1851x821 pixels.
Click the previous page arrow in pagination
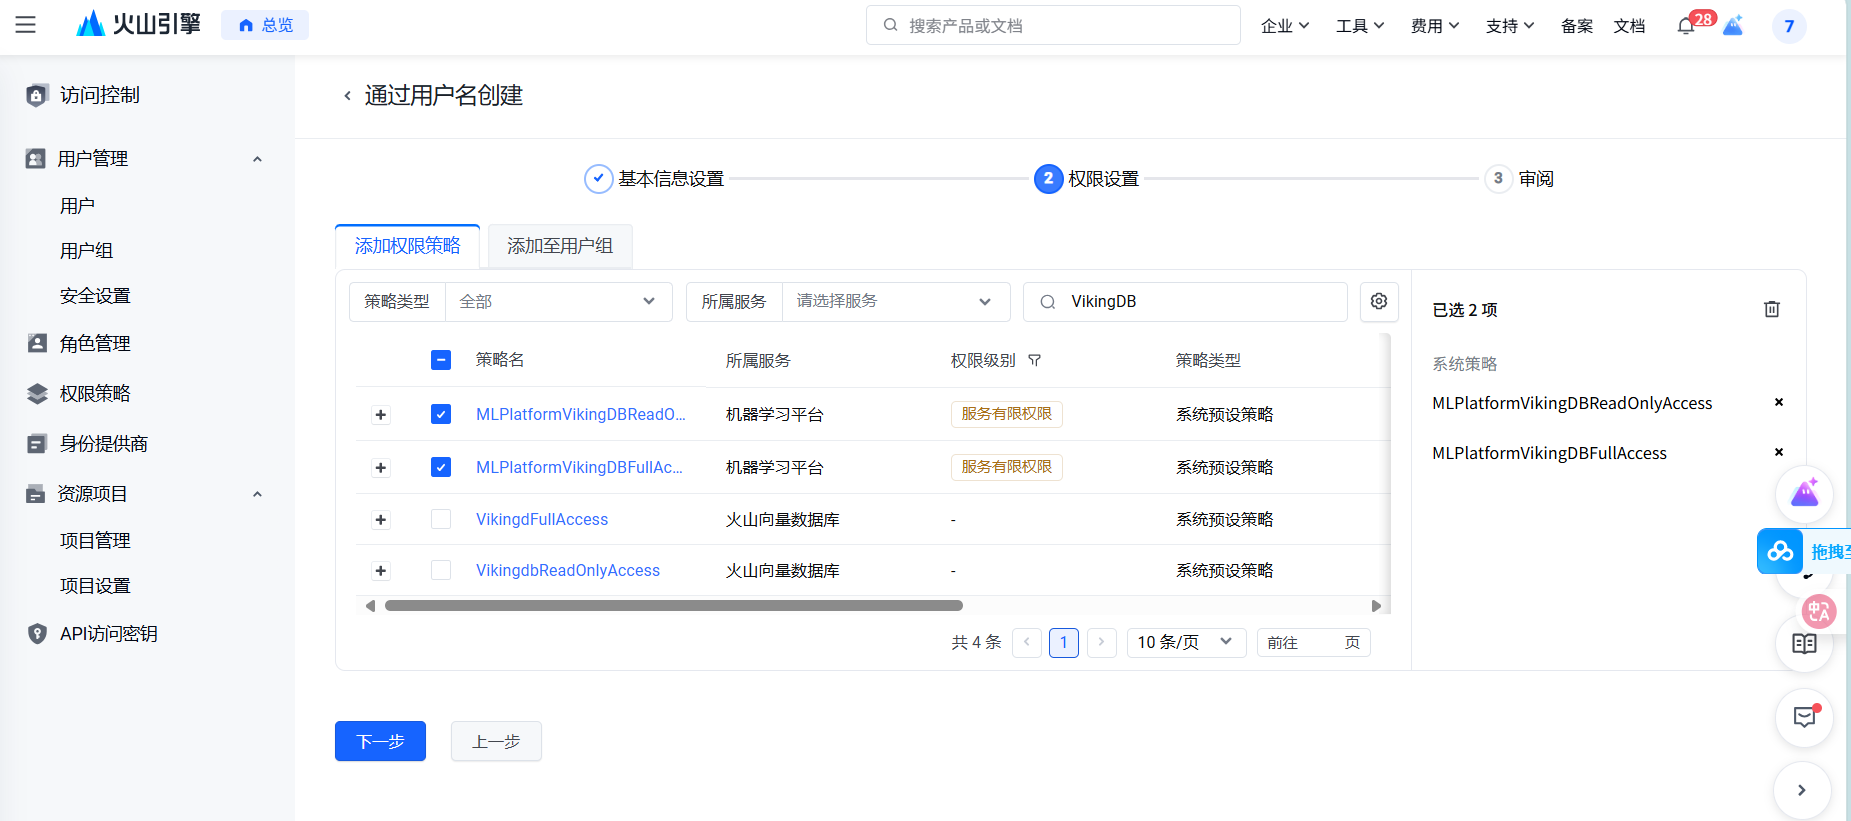point(1027,642)
